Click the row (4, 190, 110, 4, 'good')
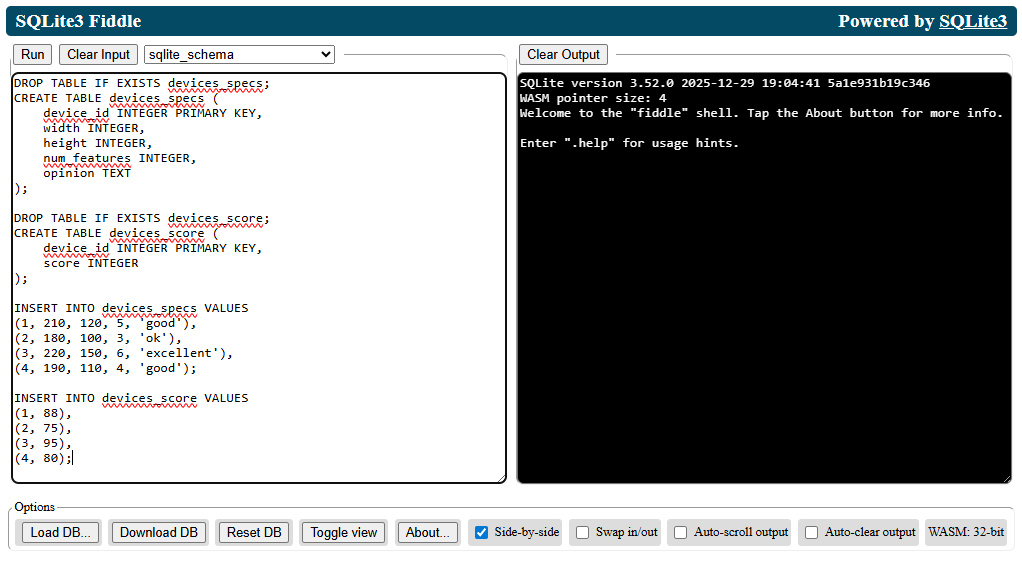 coord(105,368)
